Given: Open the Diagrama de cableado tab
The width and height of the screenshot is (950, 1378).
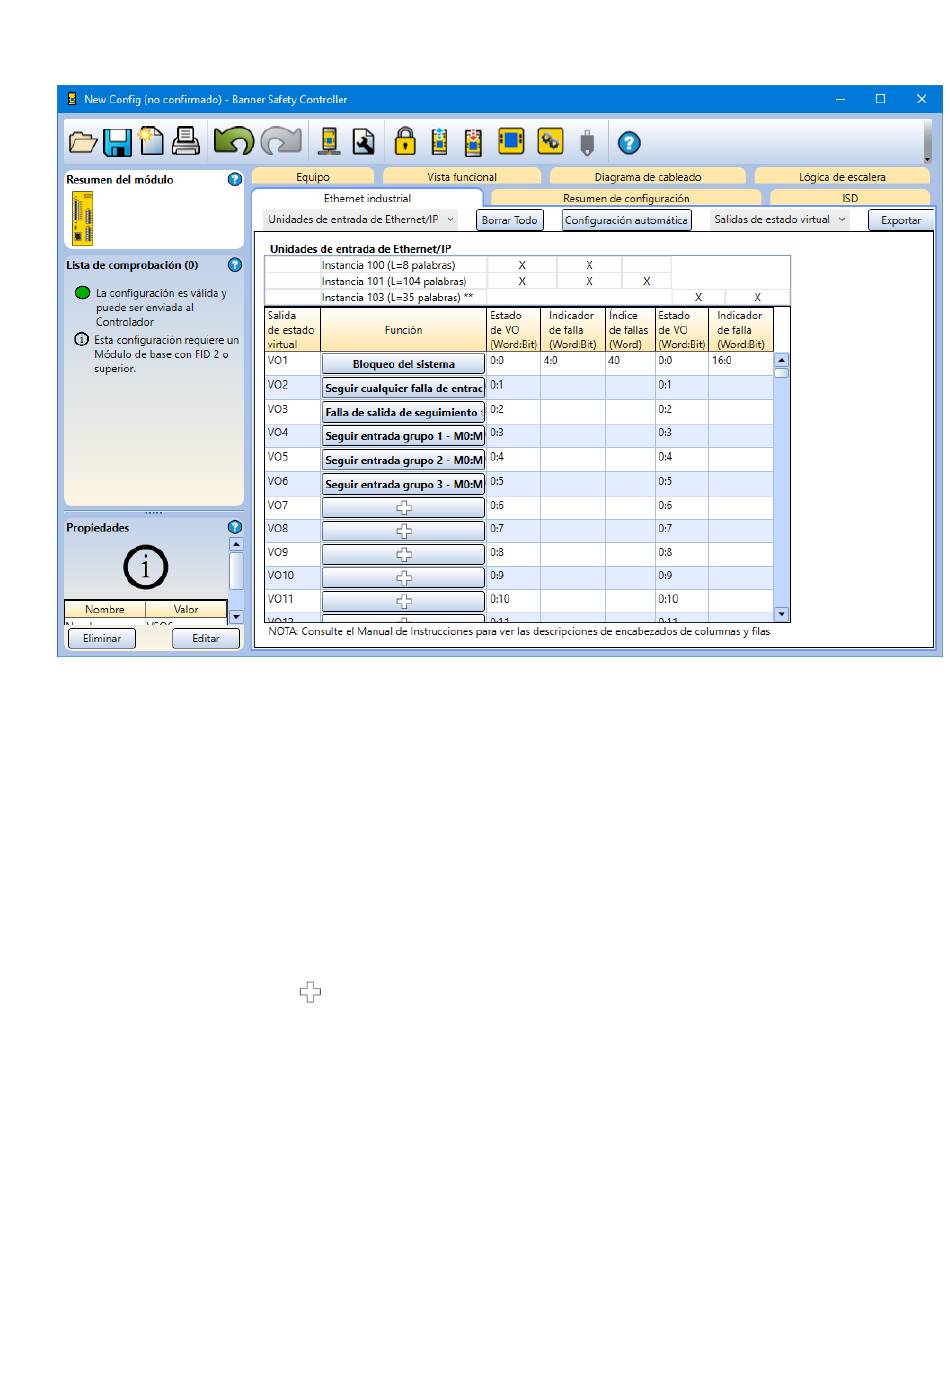Looking at the screenshot, I should 648,177.
